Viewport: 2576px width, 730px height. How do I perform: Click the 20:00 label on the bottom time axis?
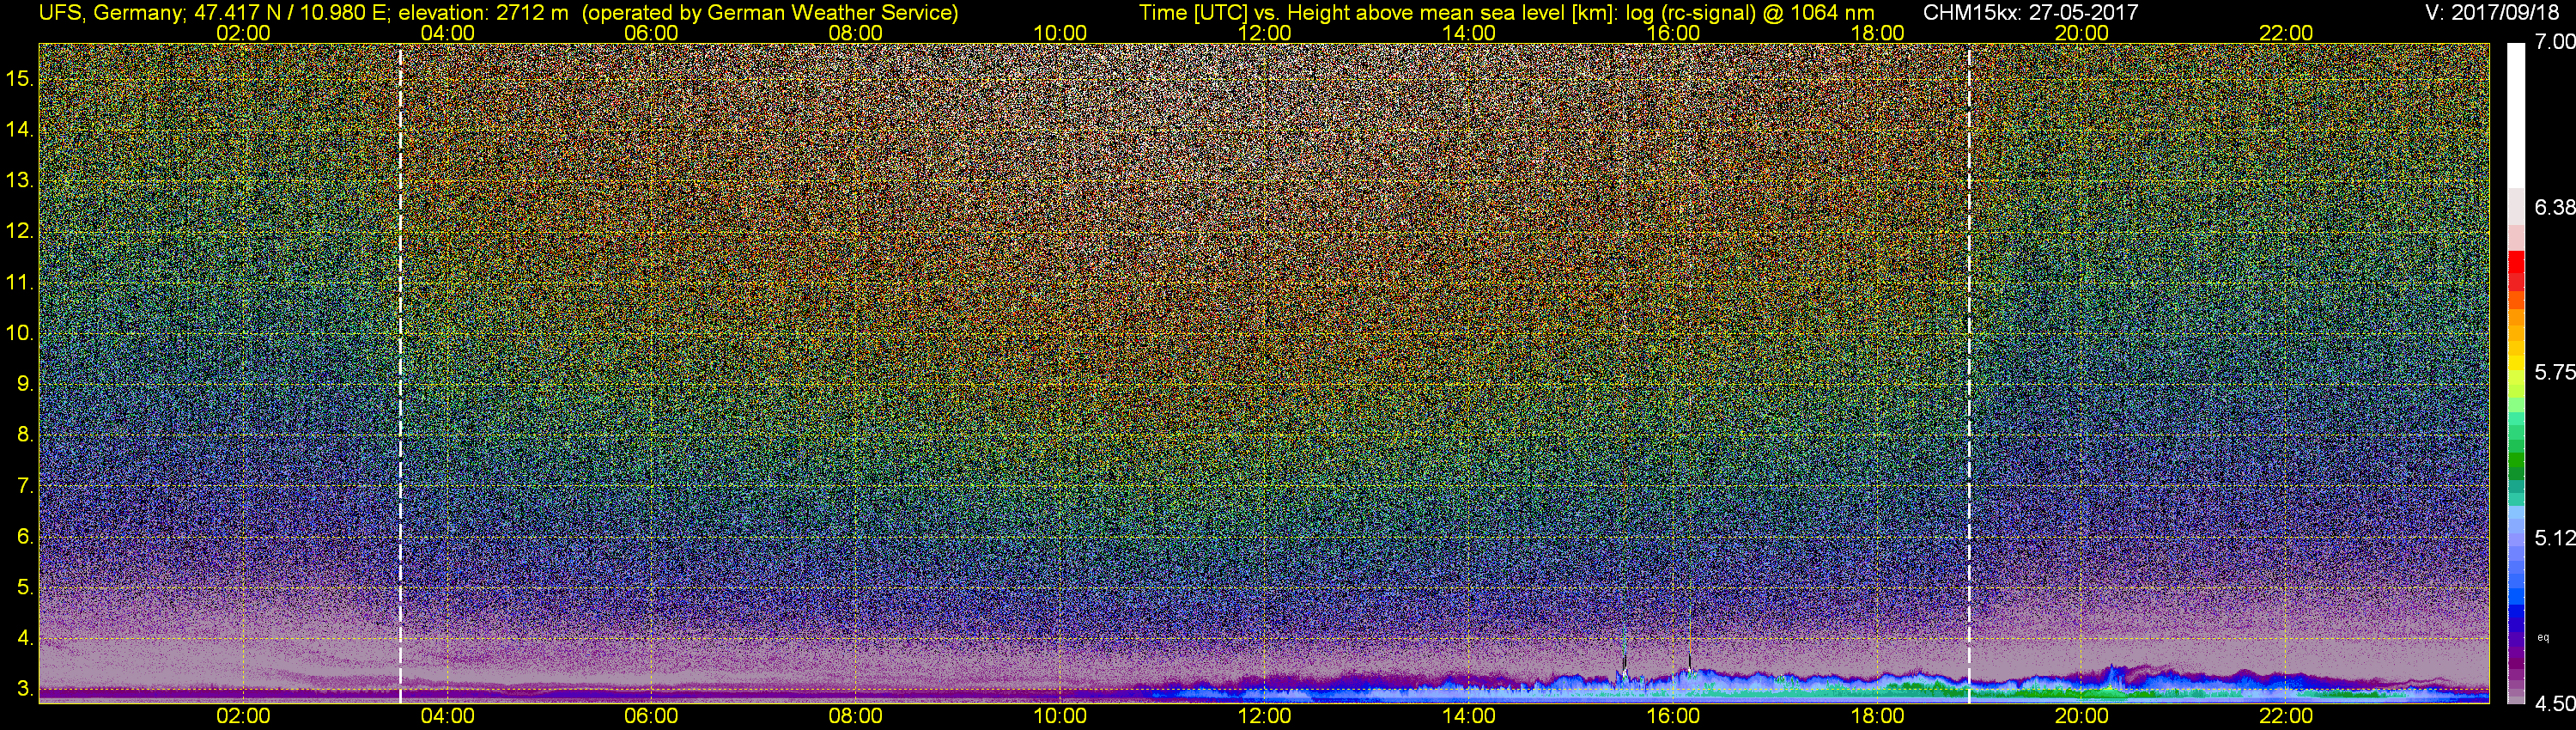2082,716
